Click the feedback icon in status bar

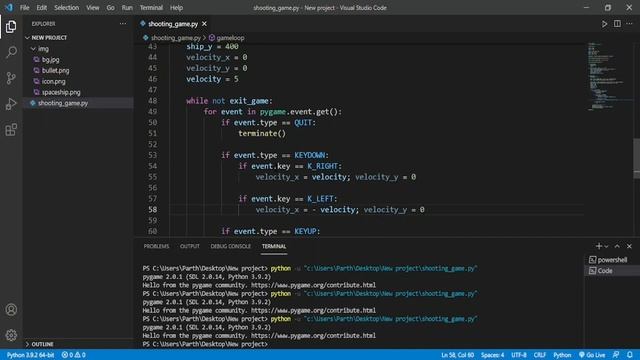click(616, 355)
